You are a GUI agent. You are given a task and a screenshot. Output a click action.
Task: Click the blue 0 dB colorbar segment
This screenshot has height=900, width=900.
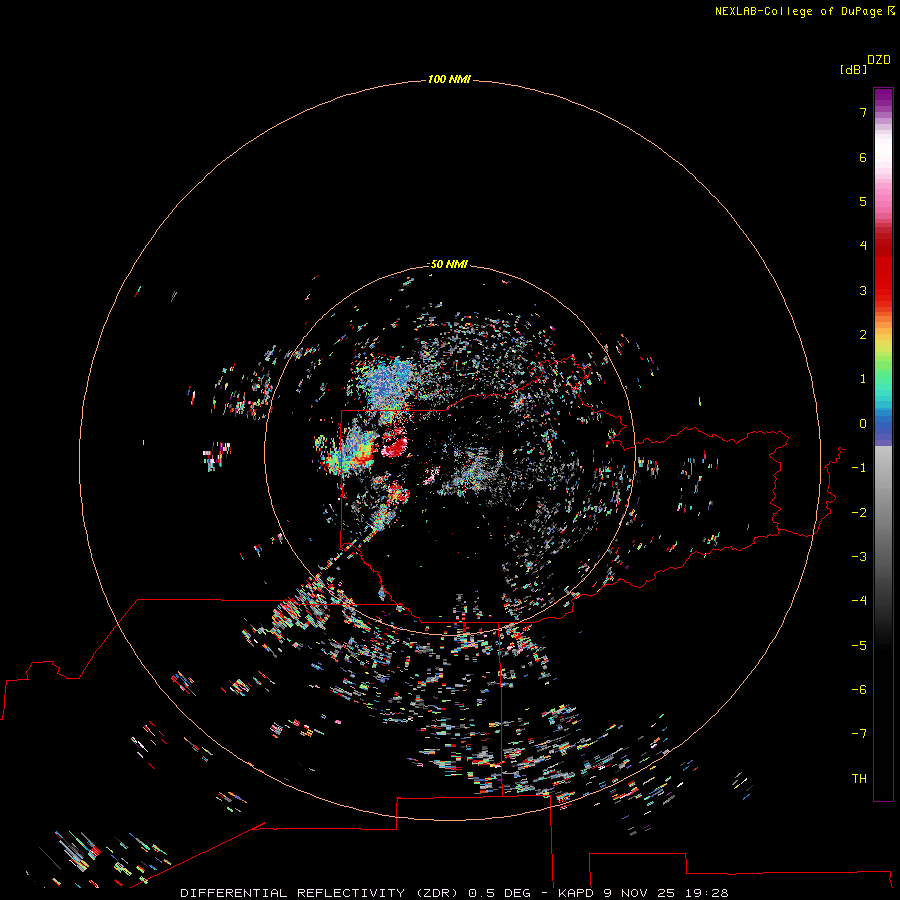[x=883, y=424]
